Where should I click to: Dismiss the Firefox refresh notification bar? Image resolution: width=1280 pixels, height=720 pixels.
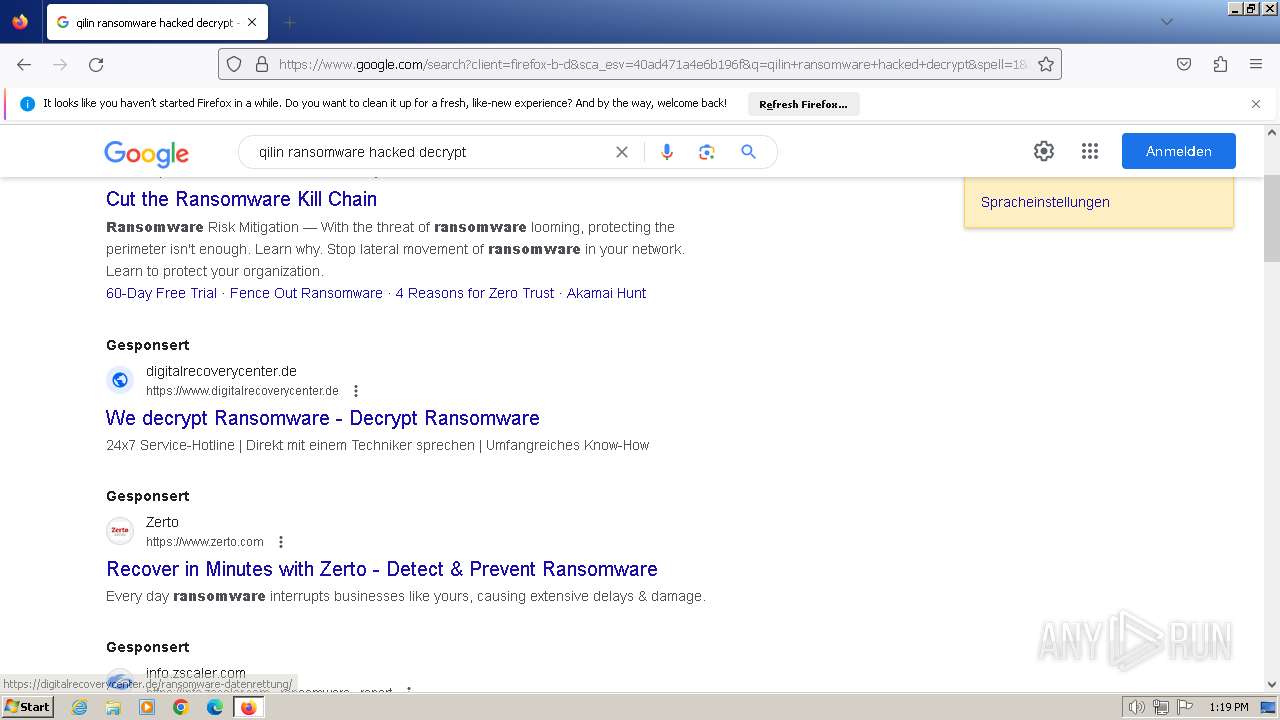[x=1256, y=104]
